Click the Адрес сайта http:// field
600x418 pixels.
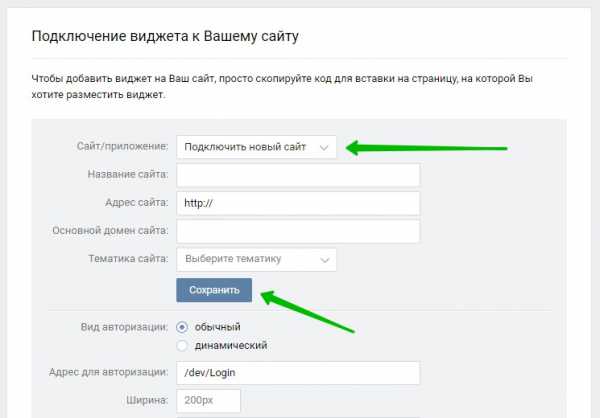point(298,203)
